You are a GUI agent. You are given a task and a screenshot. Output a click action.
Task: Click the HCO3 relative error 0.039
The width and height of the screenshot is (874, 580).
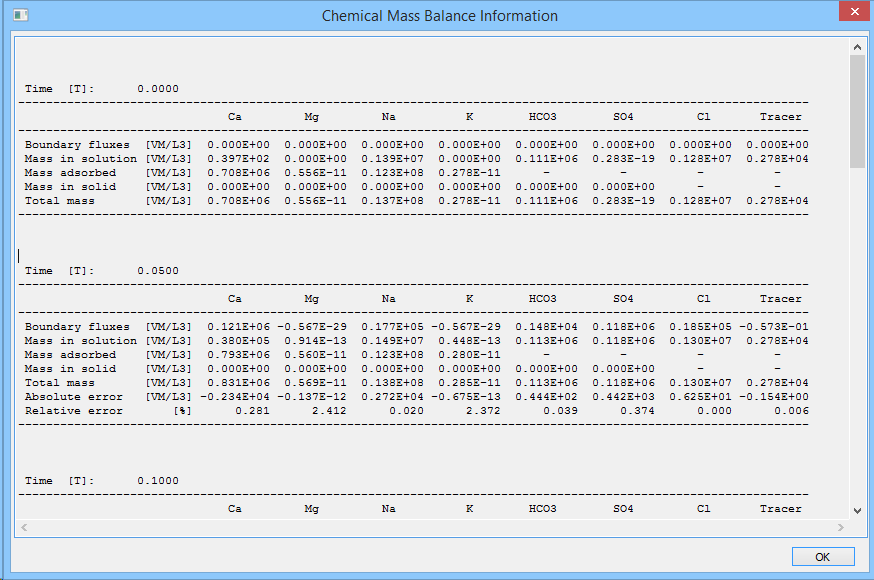[x=560, y=411]
